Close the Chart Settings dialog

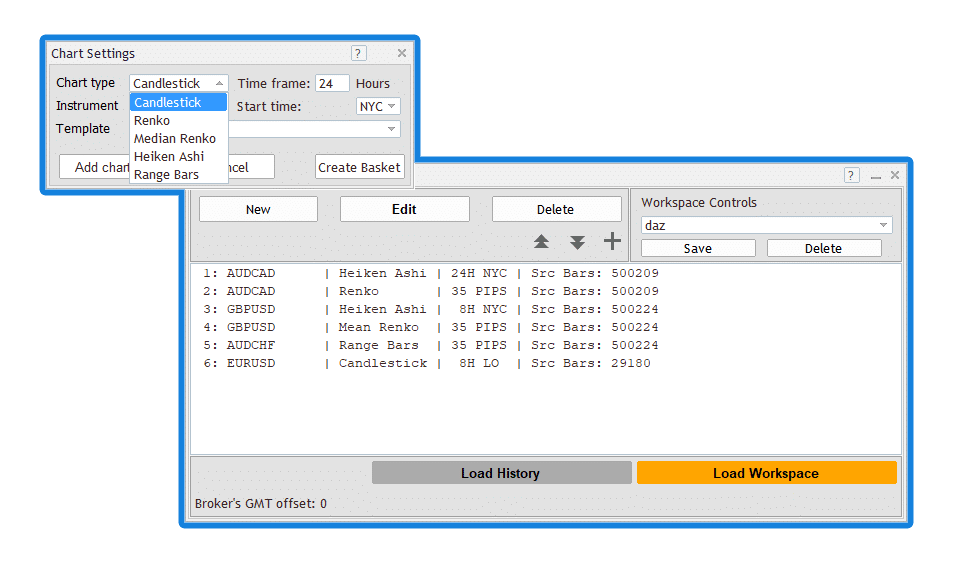point(402,54)
